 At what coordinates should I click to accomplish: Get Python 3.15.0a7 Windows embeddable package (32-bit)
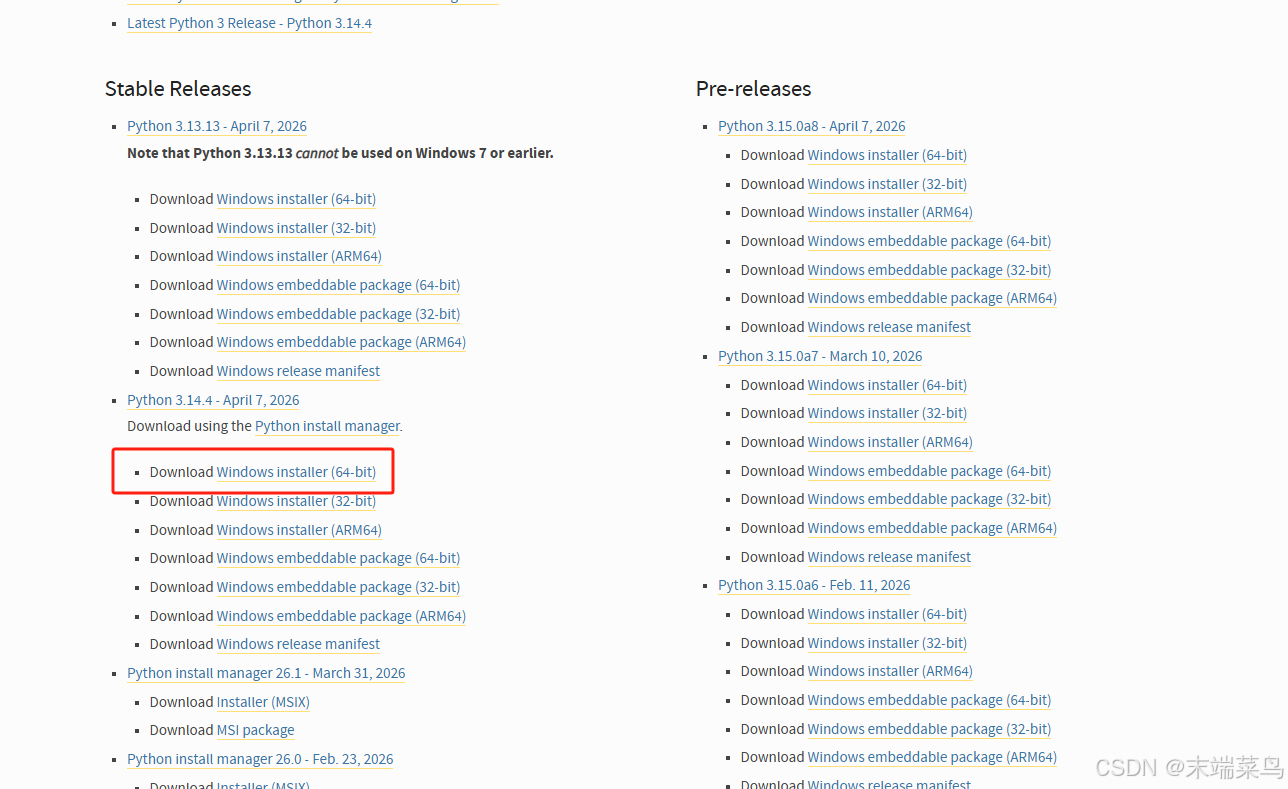point(929,499)
